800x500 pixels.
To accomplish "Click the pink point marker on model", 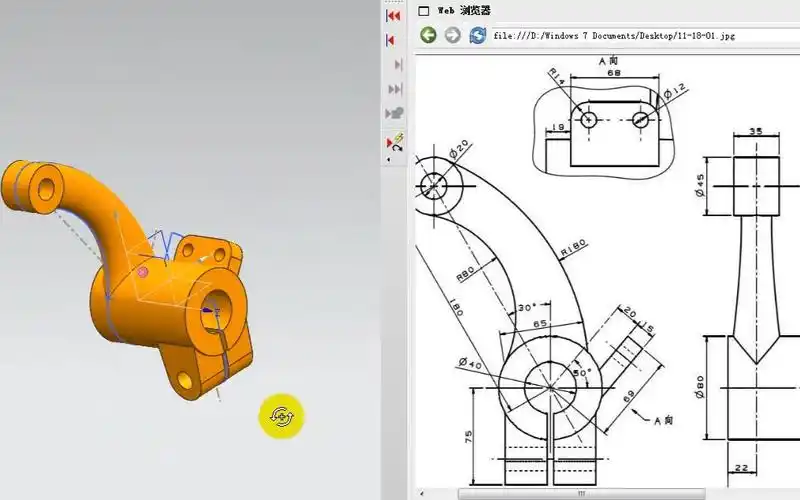I will (142, 272).
